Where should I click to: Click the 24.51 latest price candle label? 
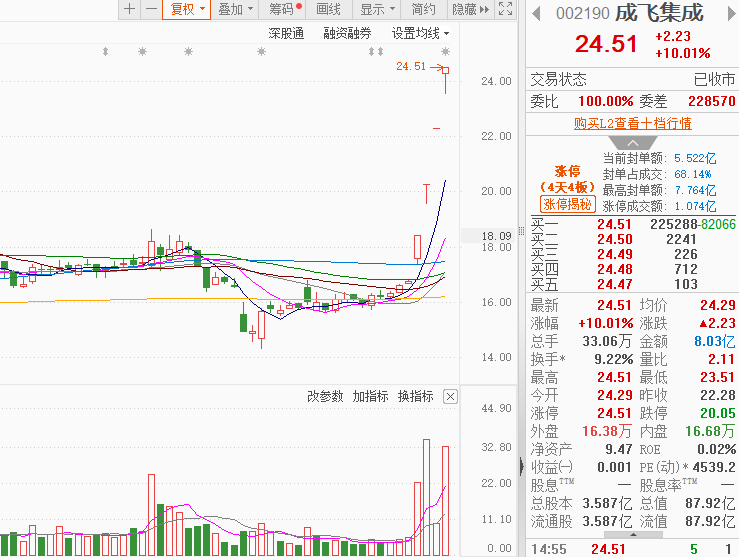pyautogui.click(x=411, y=66)
